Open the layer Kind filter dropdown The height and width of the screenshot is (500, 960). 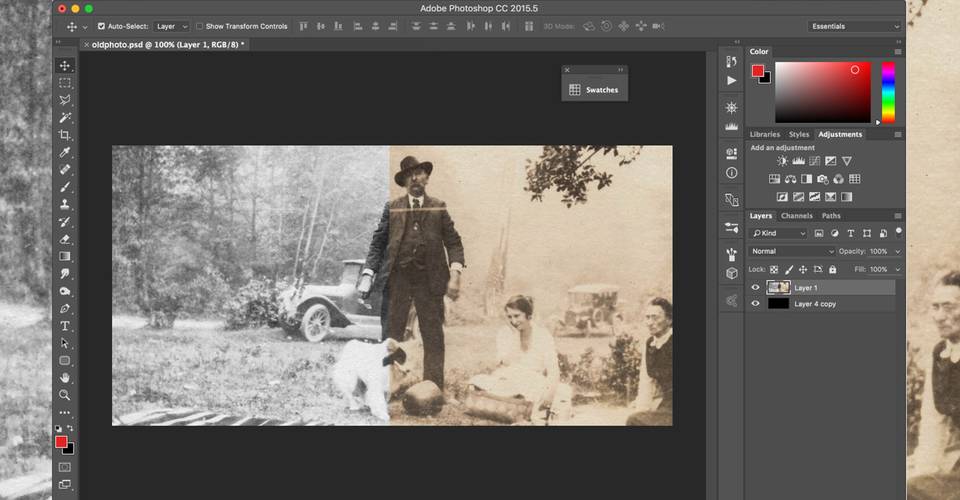[x=778, y=233]
